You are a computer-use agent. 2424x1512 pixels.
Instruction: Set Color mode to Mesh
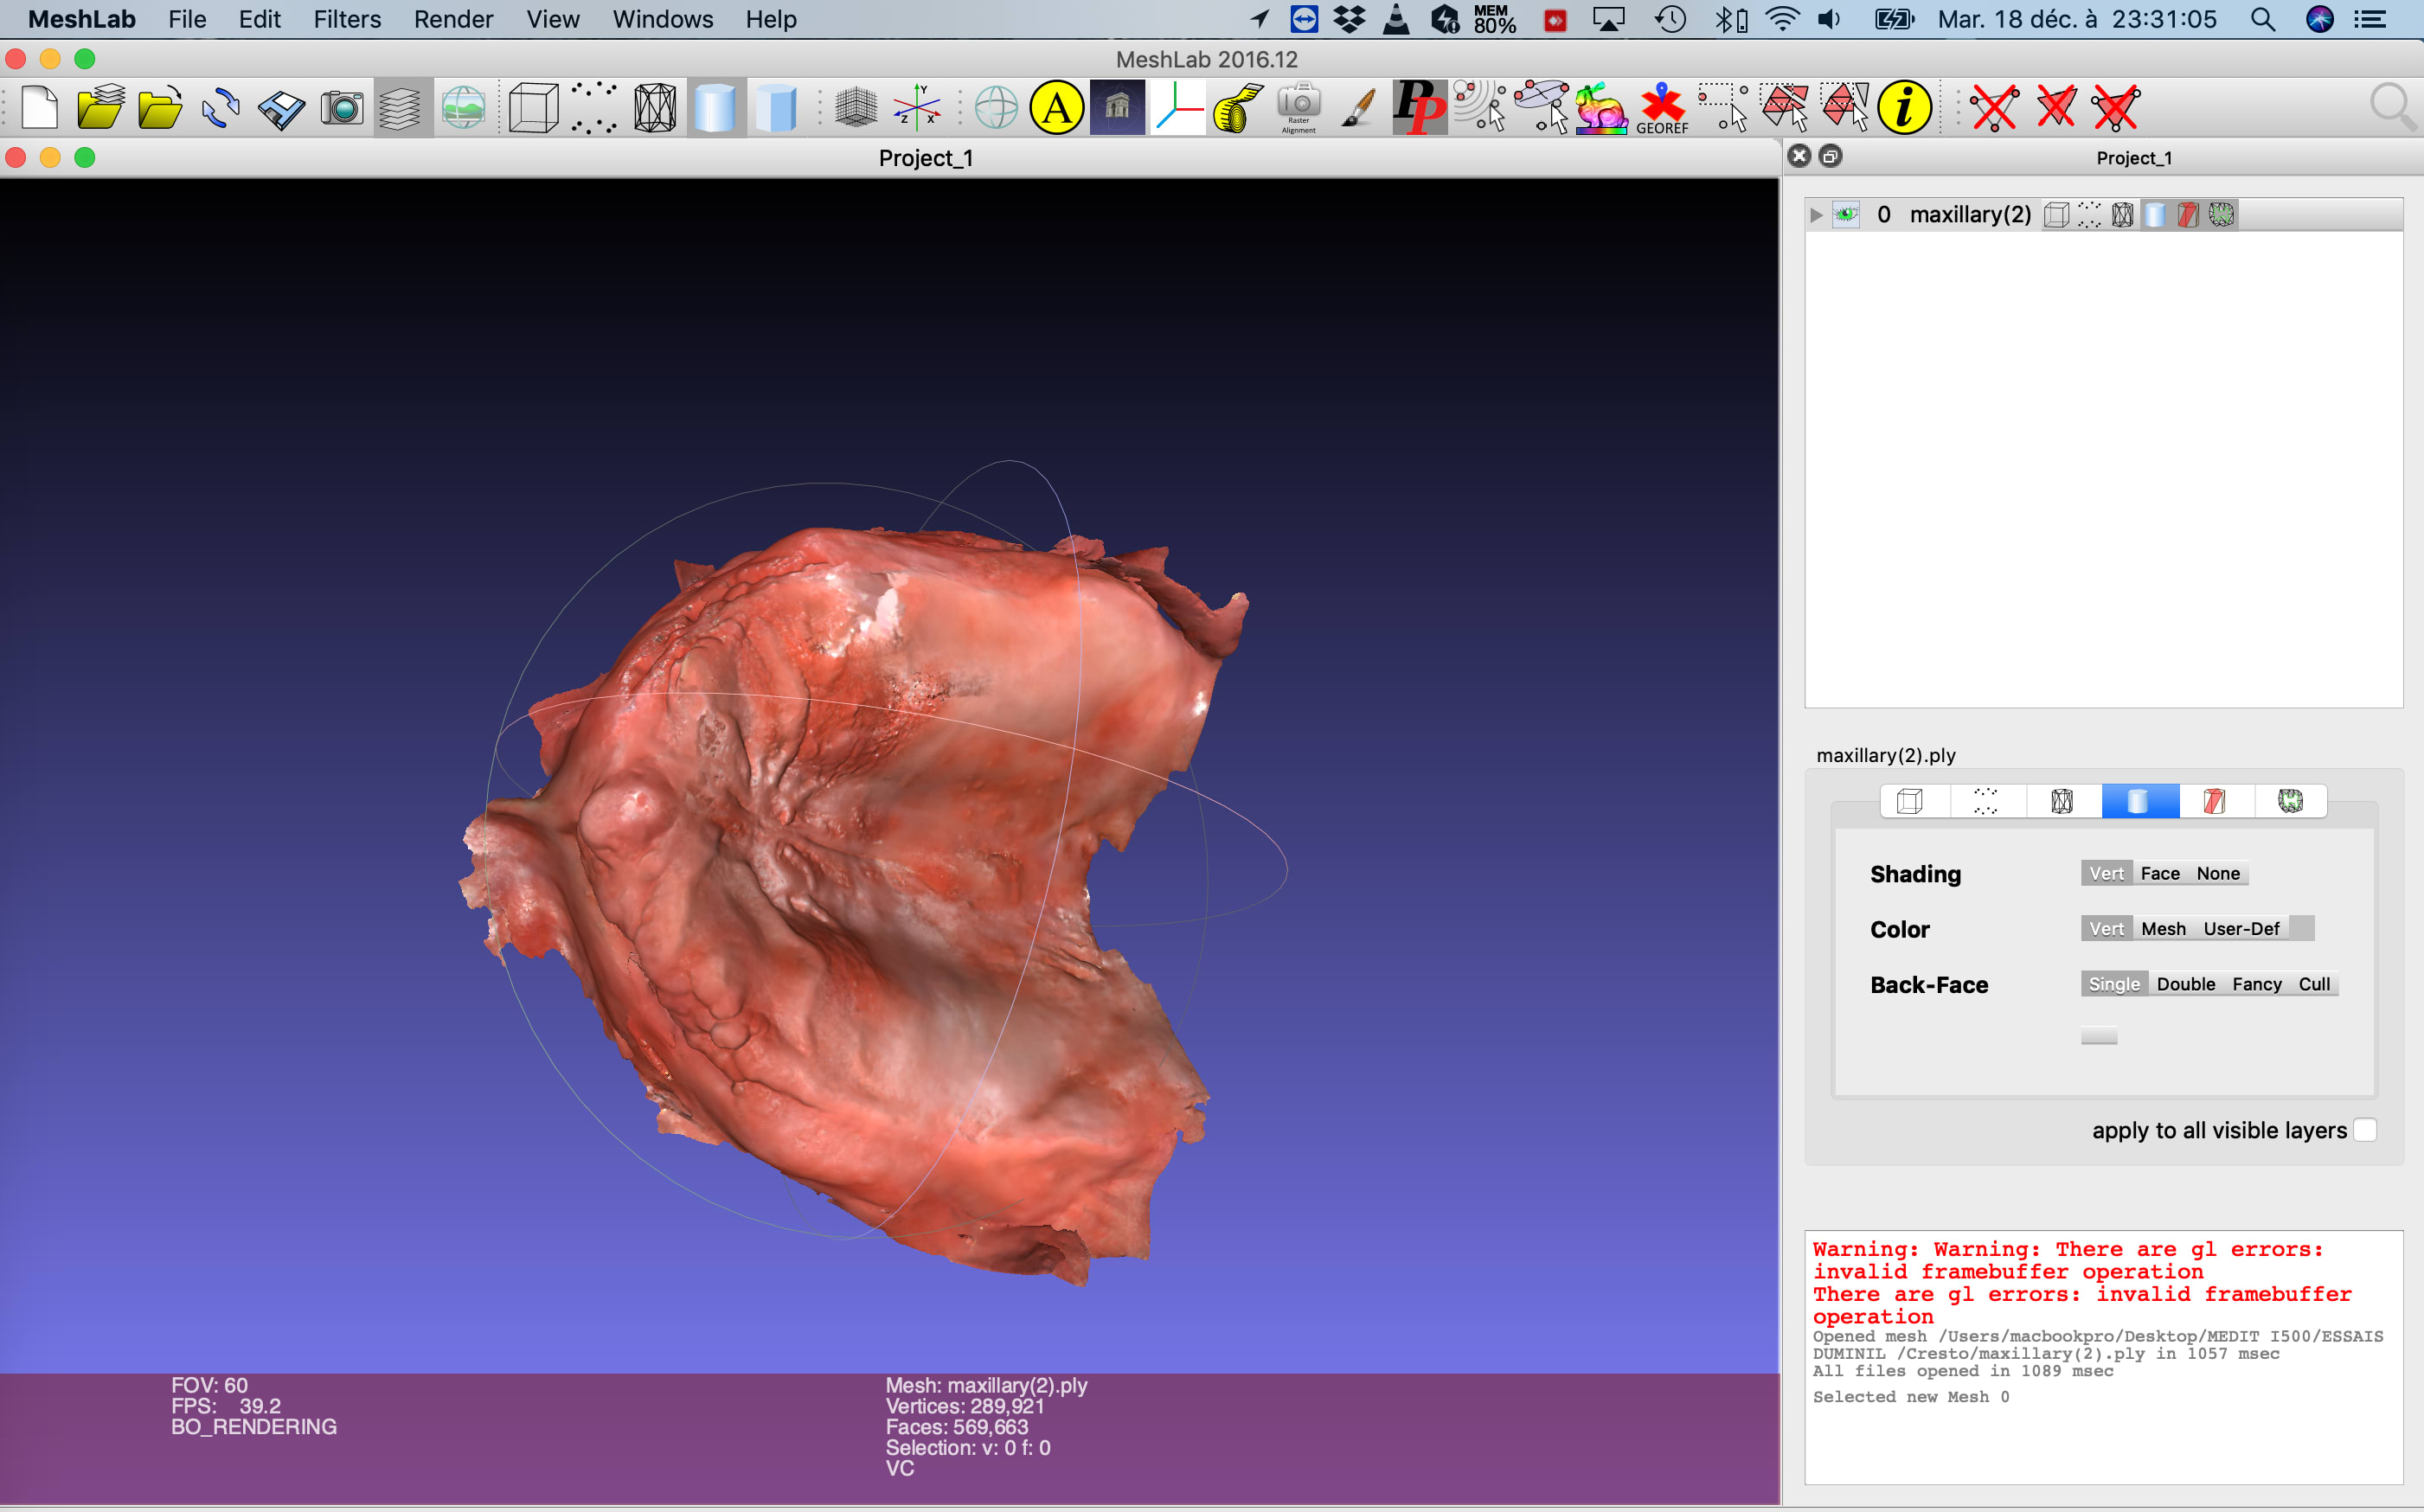(x=2163, y=929)
